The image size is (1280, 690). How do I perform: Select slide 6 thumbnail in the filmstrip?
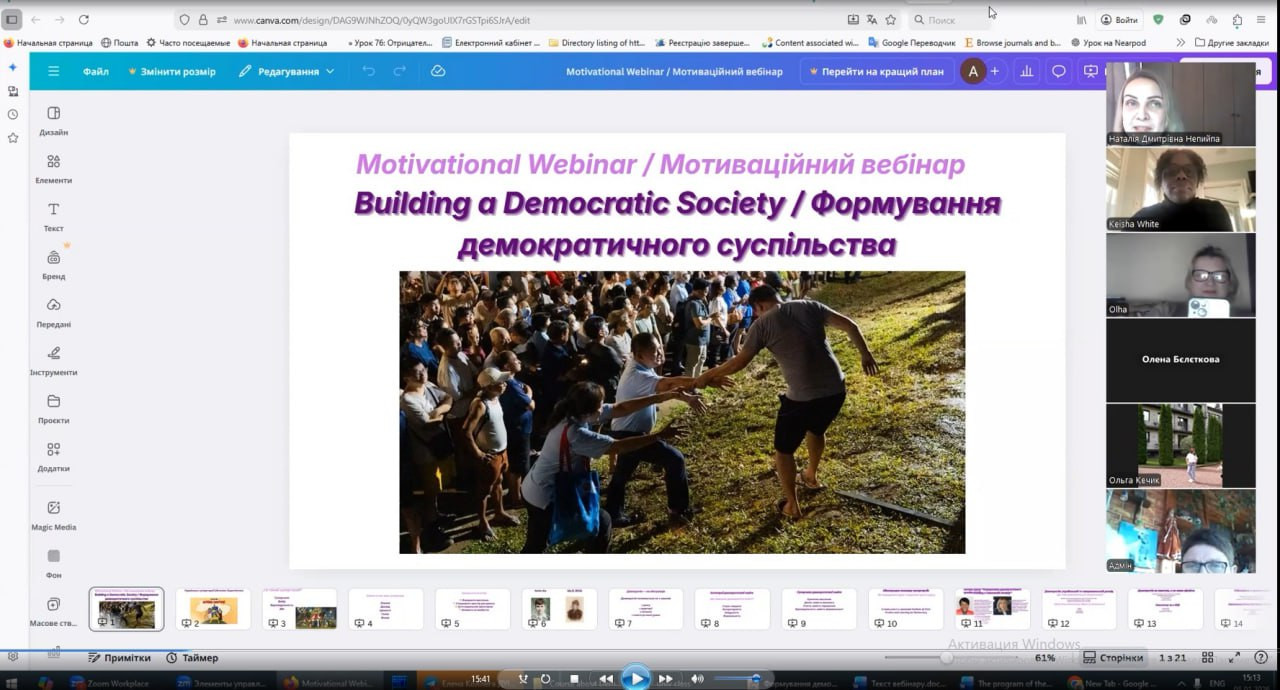[559, 609]
